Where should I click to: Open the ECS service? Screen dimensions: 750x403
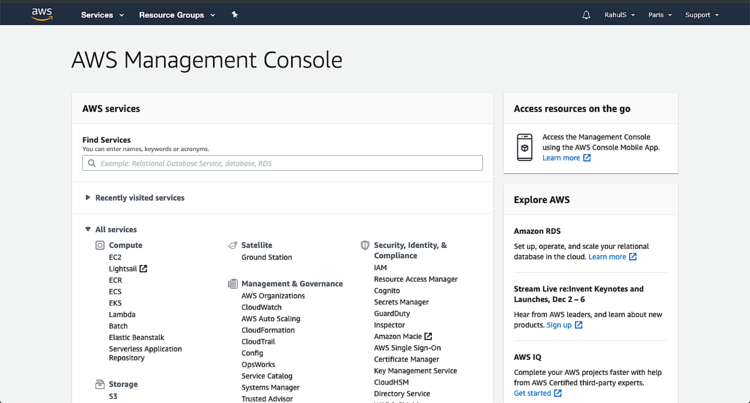point(115,292)
